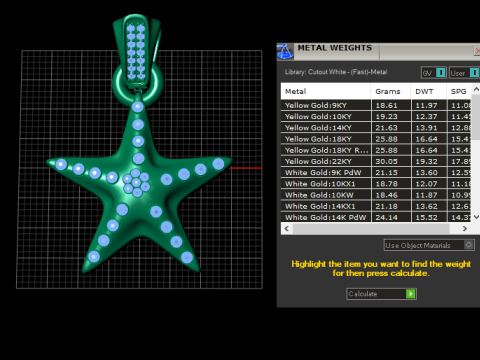Click the vertical scrollbar thumb
480x360 pixels.
(x=476, y=117)
